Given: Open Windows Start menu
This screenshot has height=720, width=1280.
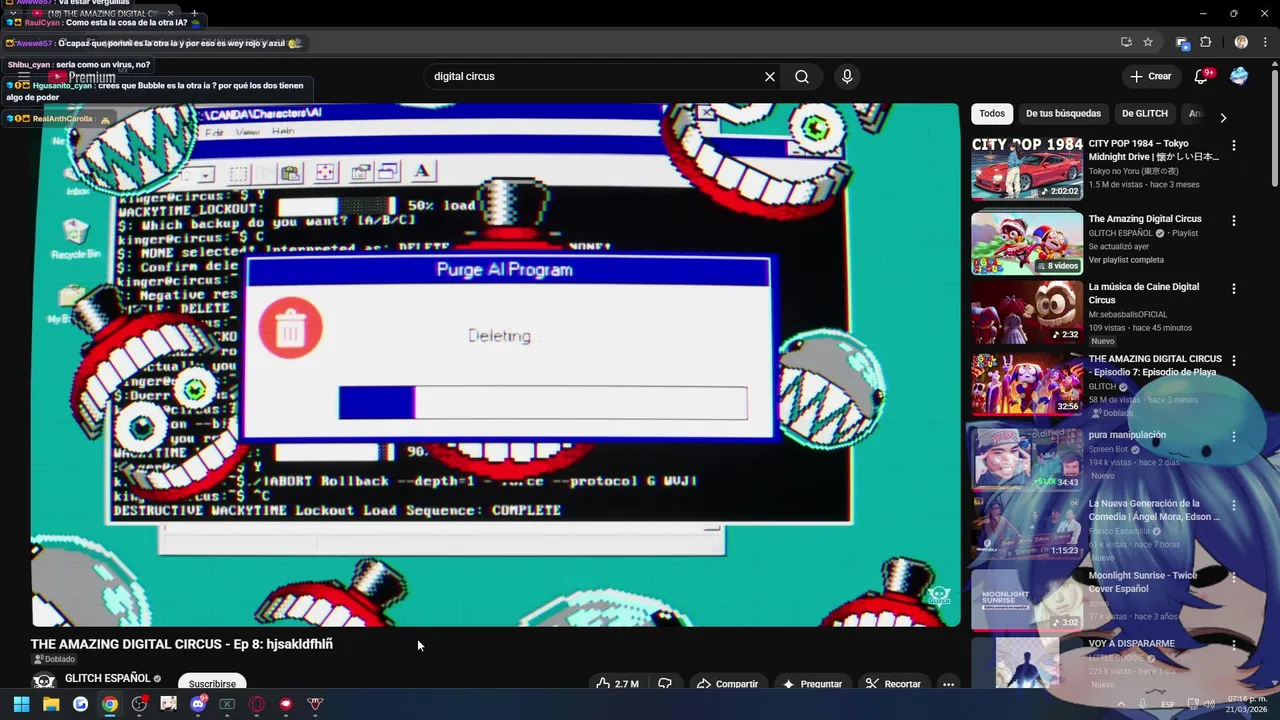Looking at the screenshot, I should [x=21, y=704].
